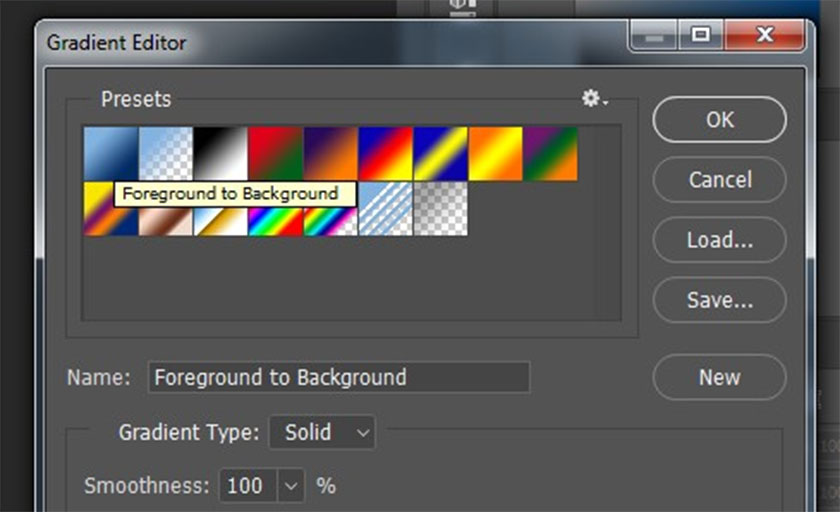Click the Save... button

point(719,300)
